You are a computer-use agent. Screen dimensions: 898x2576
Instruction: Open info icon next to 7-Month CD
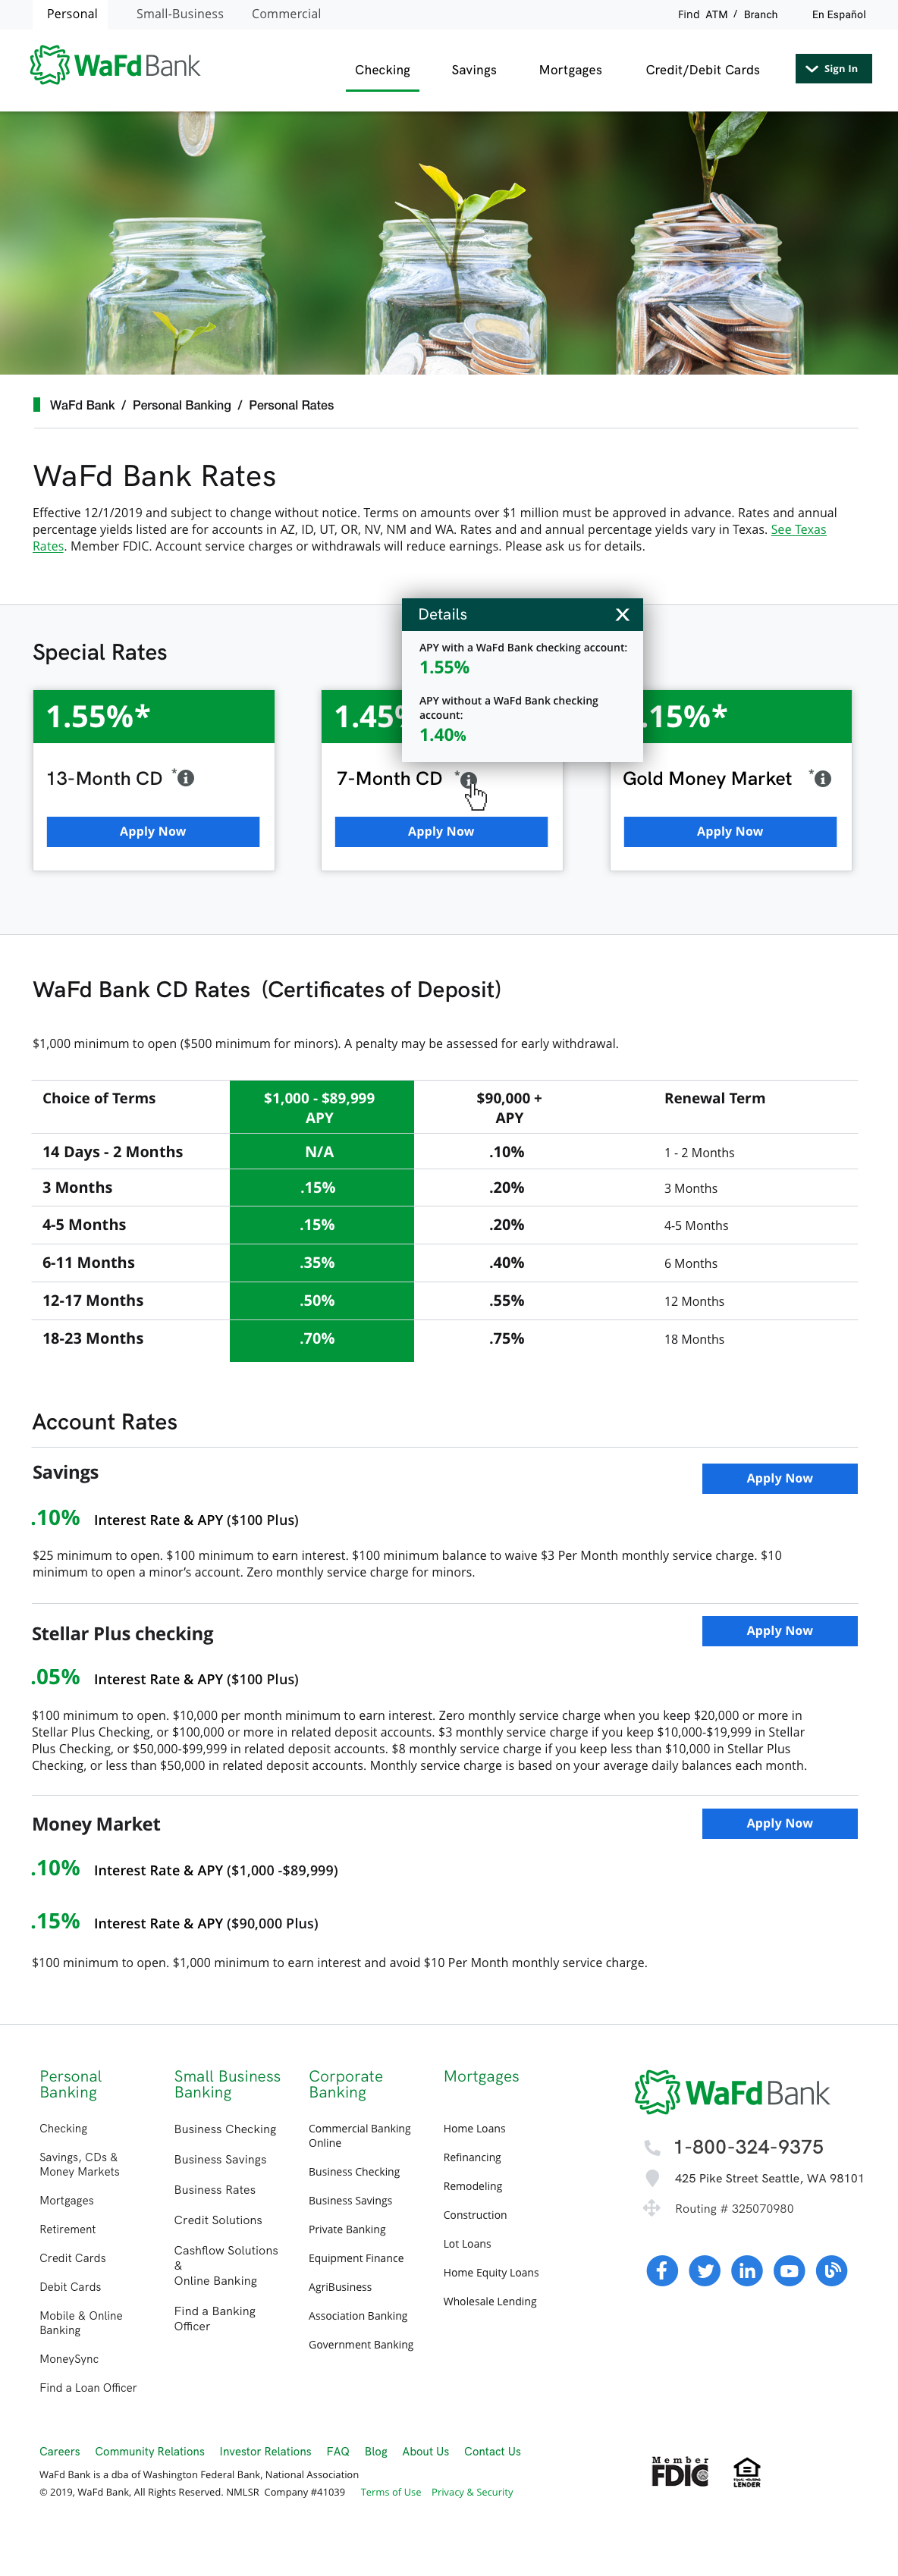[468, 780]
